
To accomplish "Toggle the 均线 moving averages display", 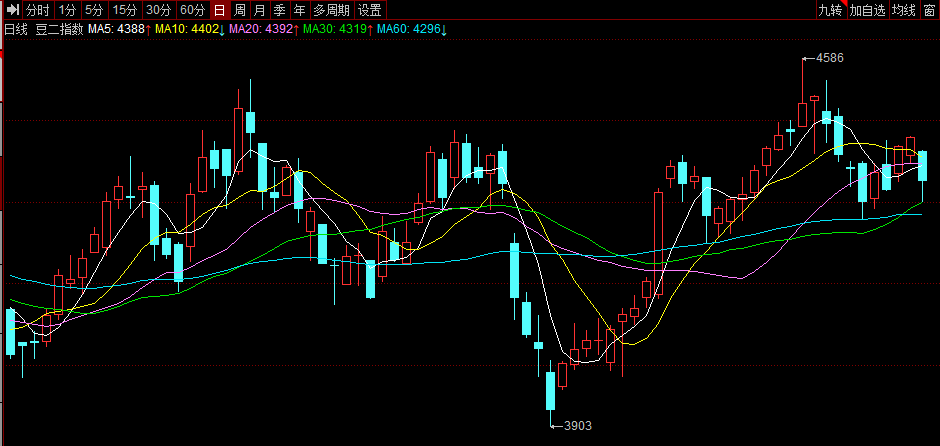I will 903,10.
